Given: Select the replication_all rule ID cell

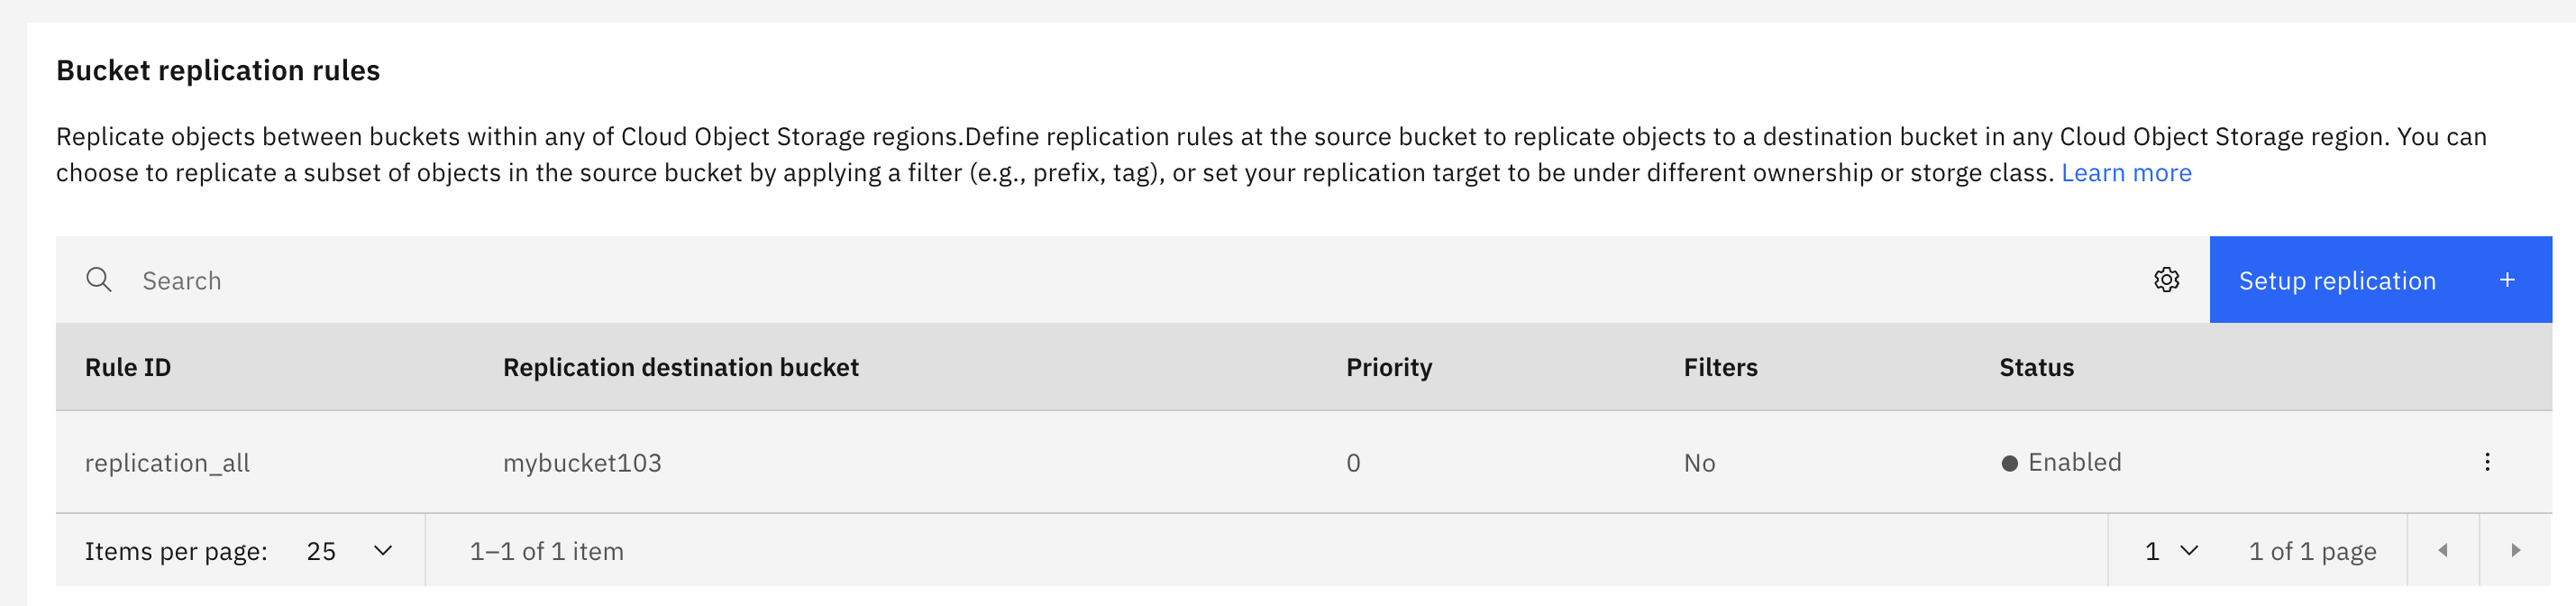Looking at the screenshot, I should pyautogui.click(x=167, y=463).
